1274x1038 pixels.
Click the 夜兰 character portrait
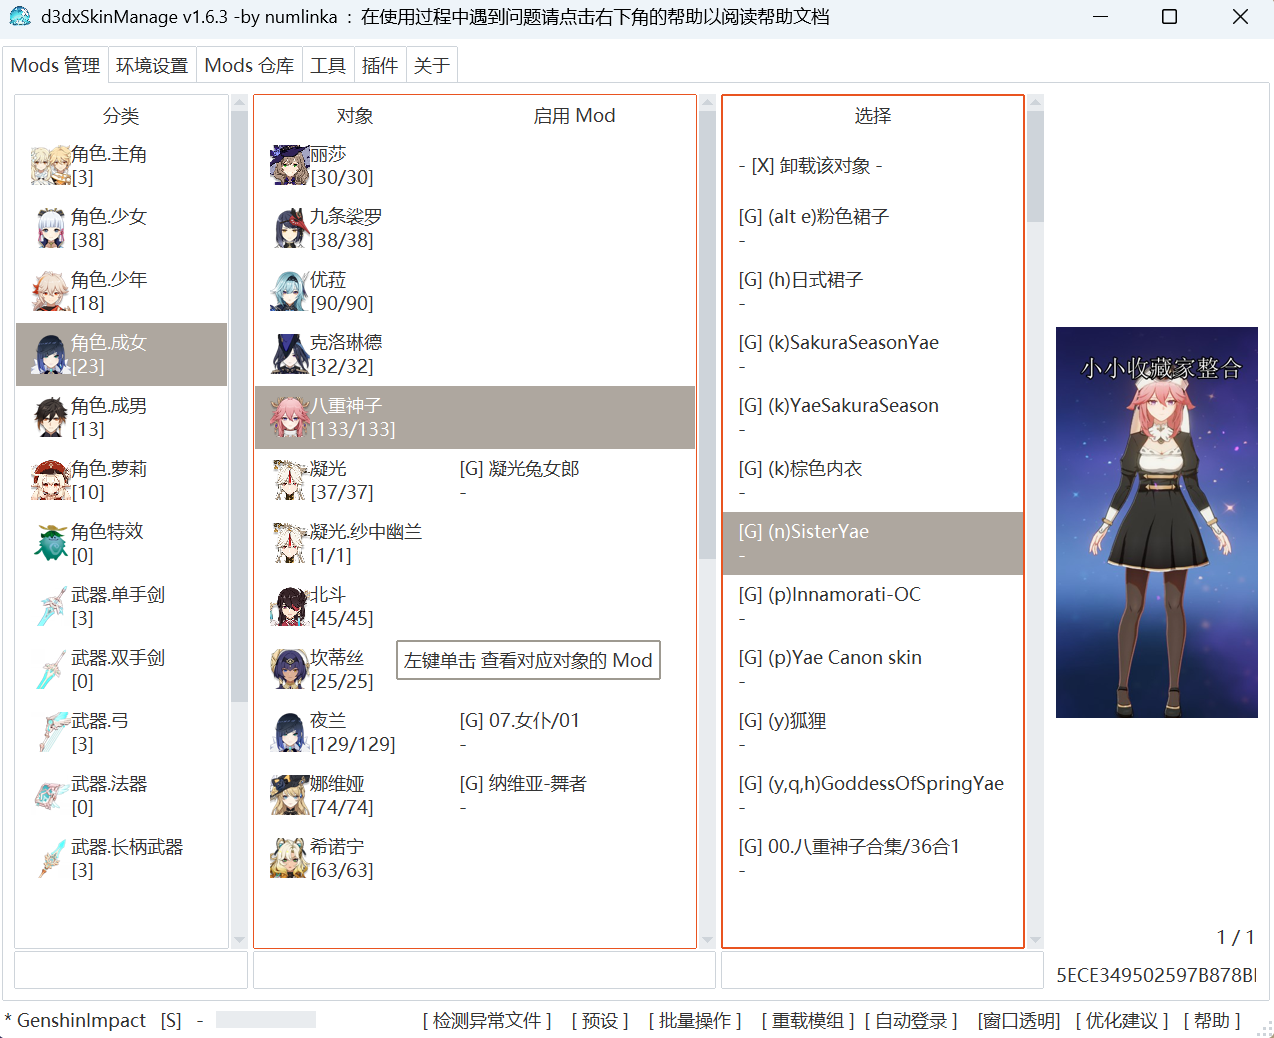pos(290,733)
